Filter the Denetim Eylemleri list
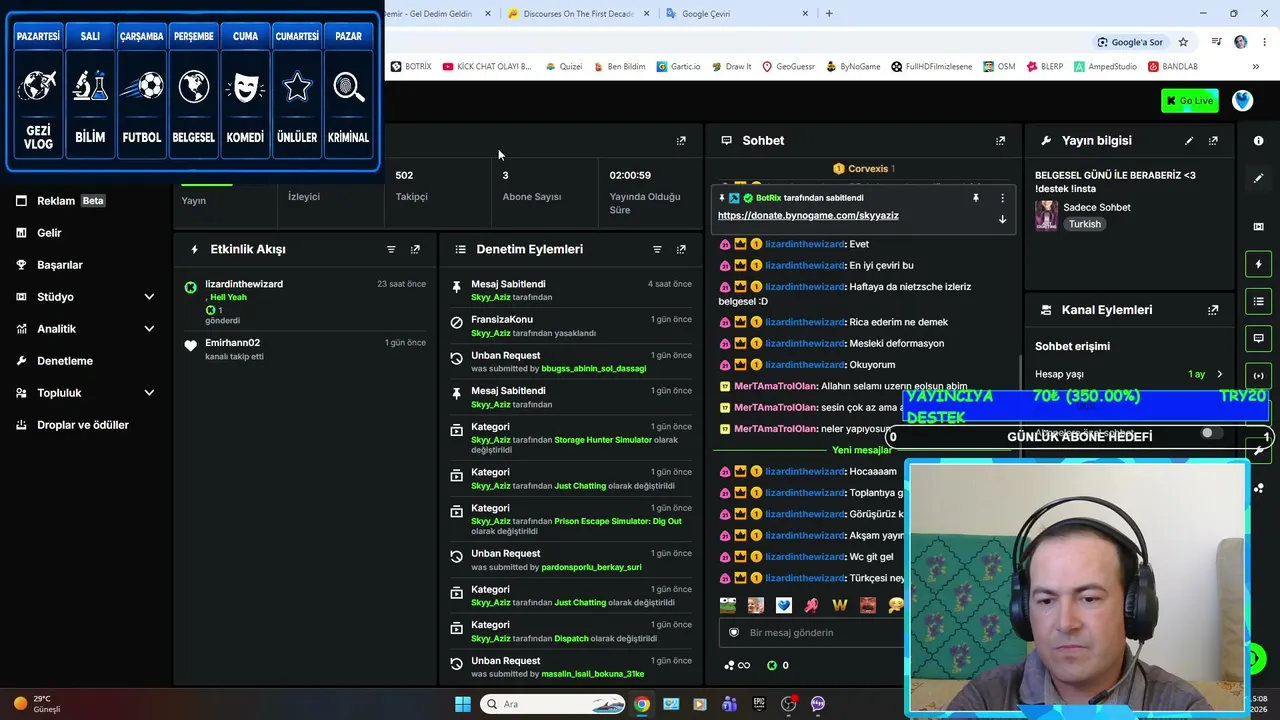The height and width of the screenshot is (720, 1280). [657, 249]
